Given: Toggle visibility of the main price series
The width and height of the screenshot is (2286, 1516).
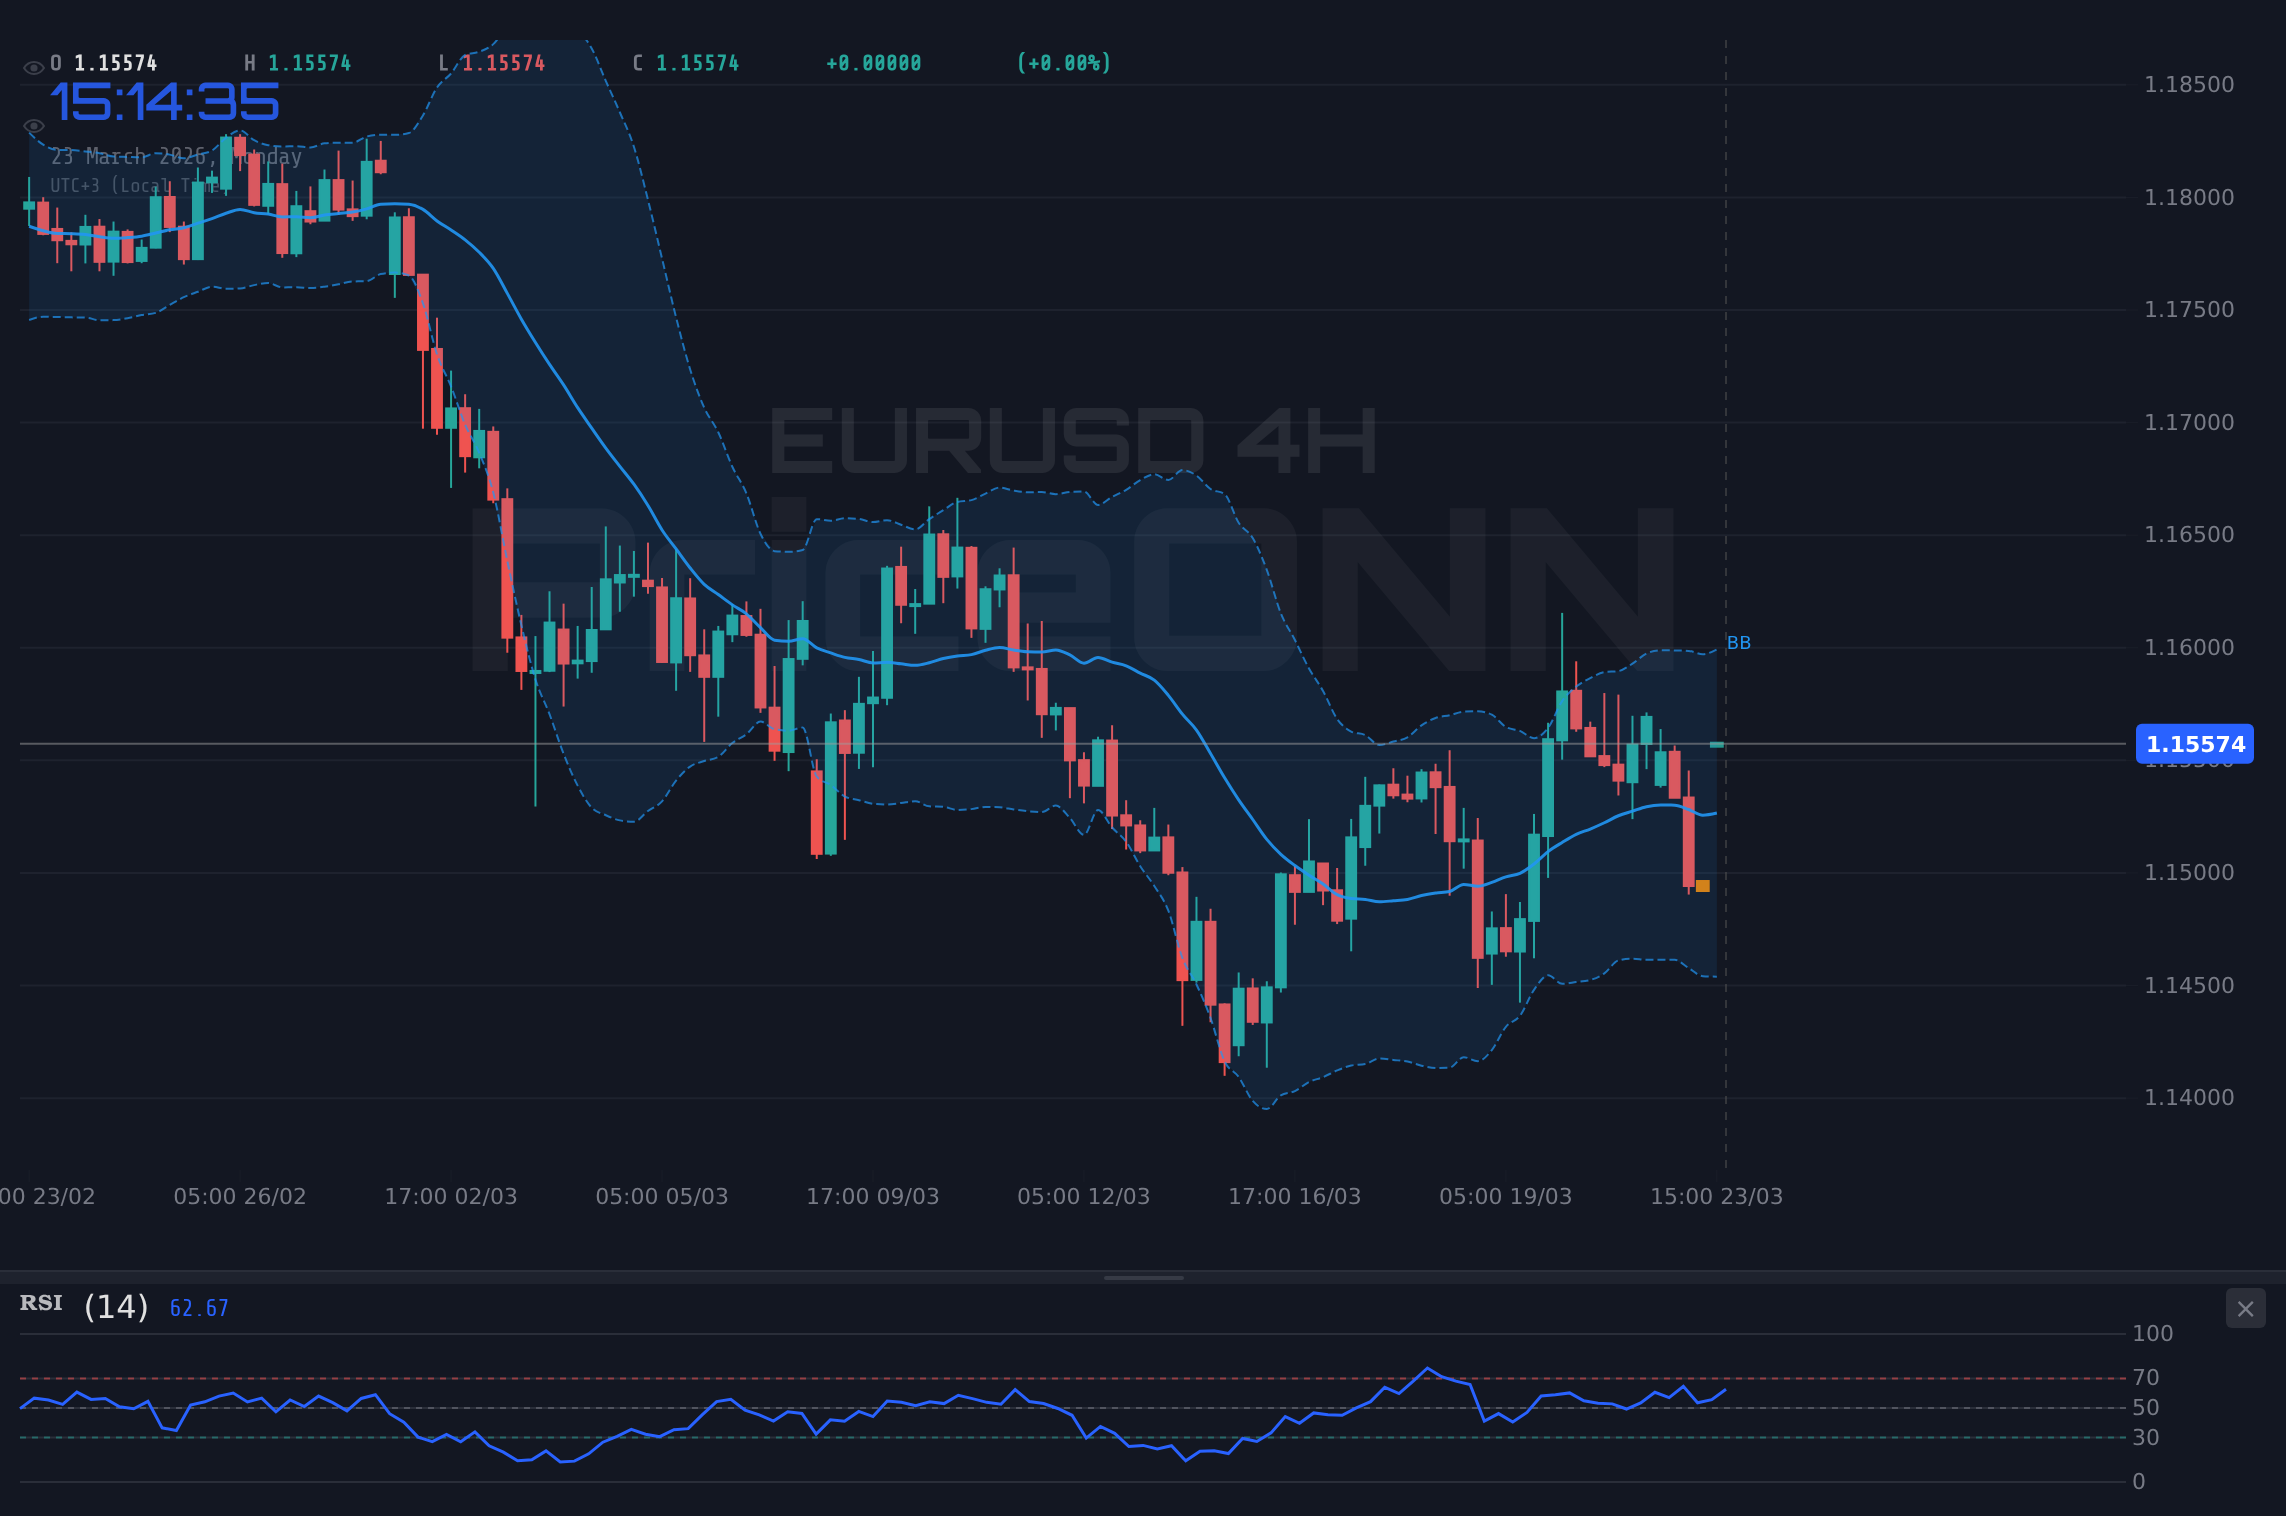Looking at the screenshot, I should (34, 67).
